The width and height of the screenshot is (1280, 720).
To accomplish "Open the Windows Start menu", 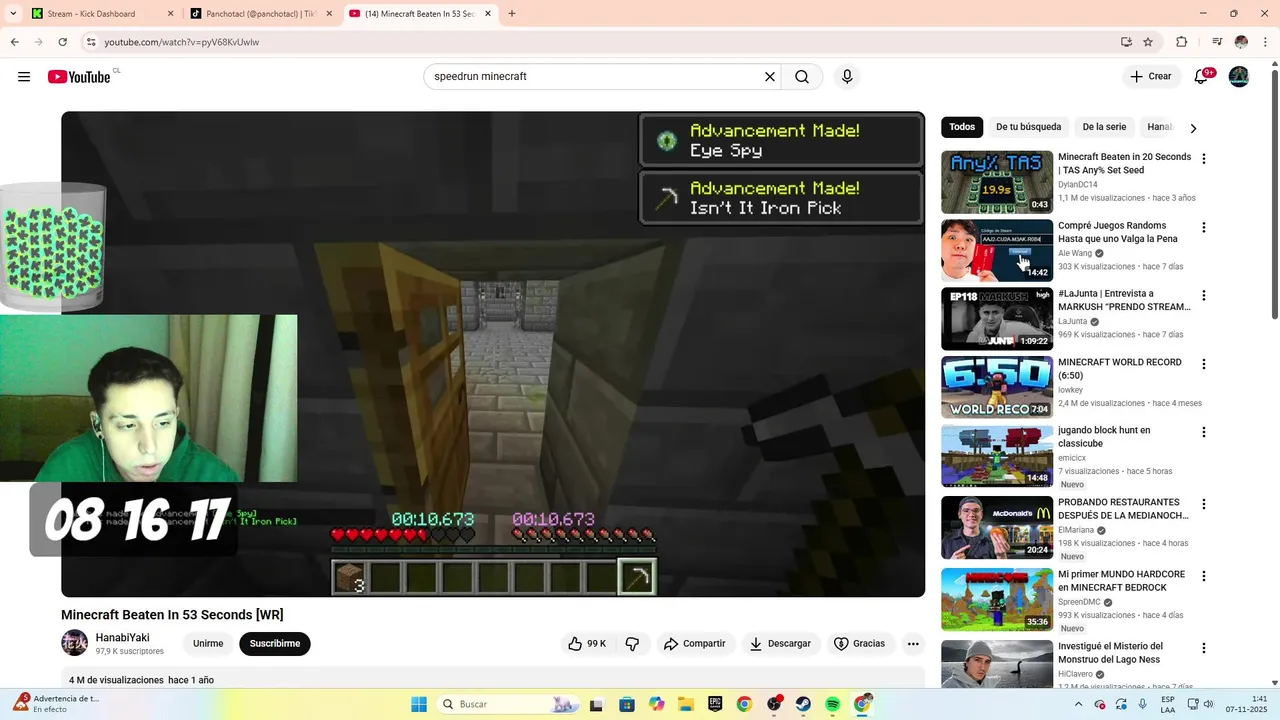I will coord(419,704).
